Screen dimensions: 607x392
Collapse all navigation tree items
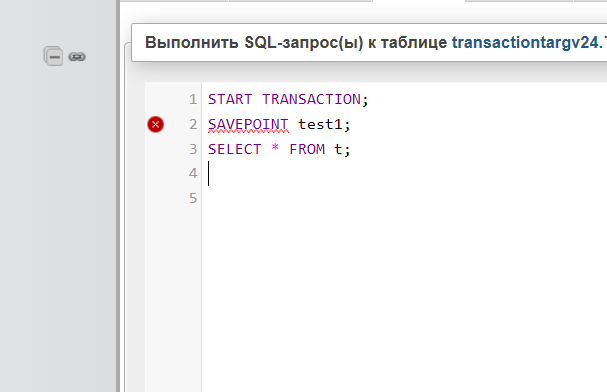click(x=53, y=56)
